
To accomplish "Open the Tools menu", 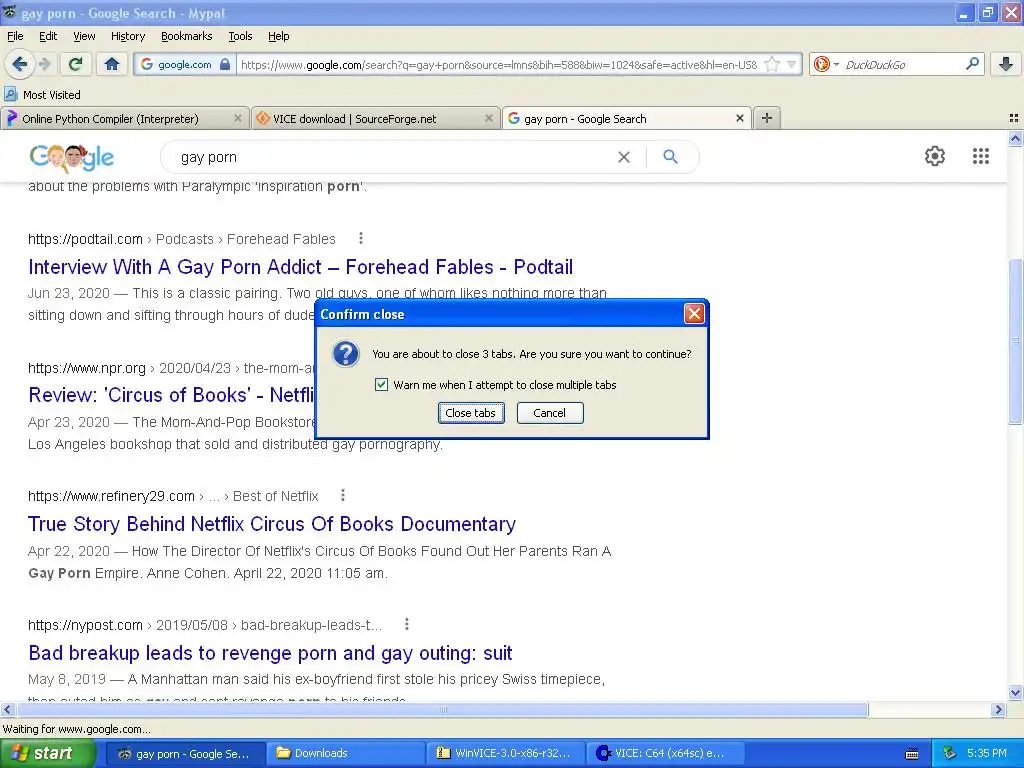I will coord(240,36).
